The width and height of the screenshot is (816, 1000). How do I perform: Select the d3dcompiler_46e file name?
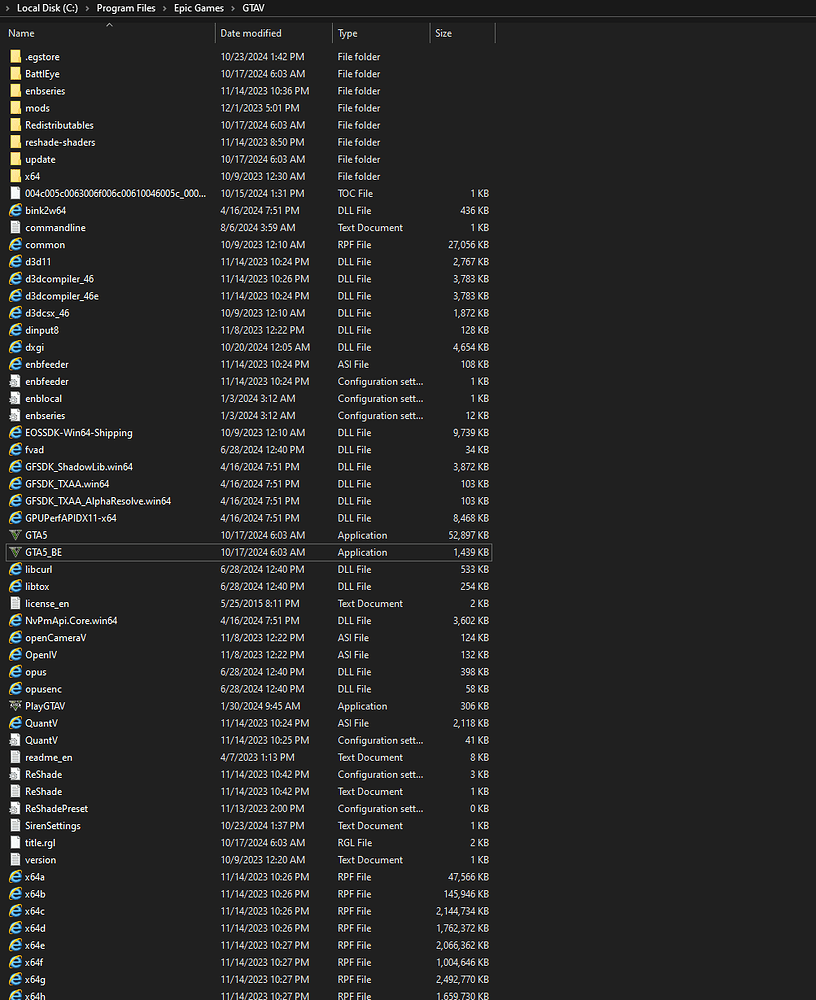click(62, 296)
